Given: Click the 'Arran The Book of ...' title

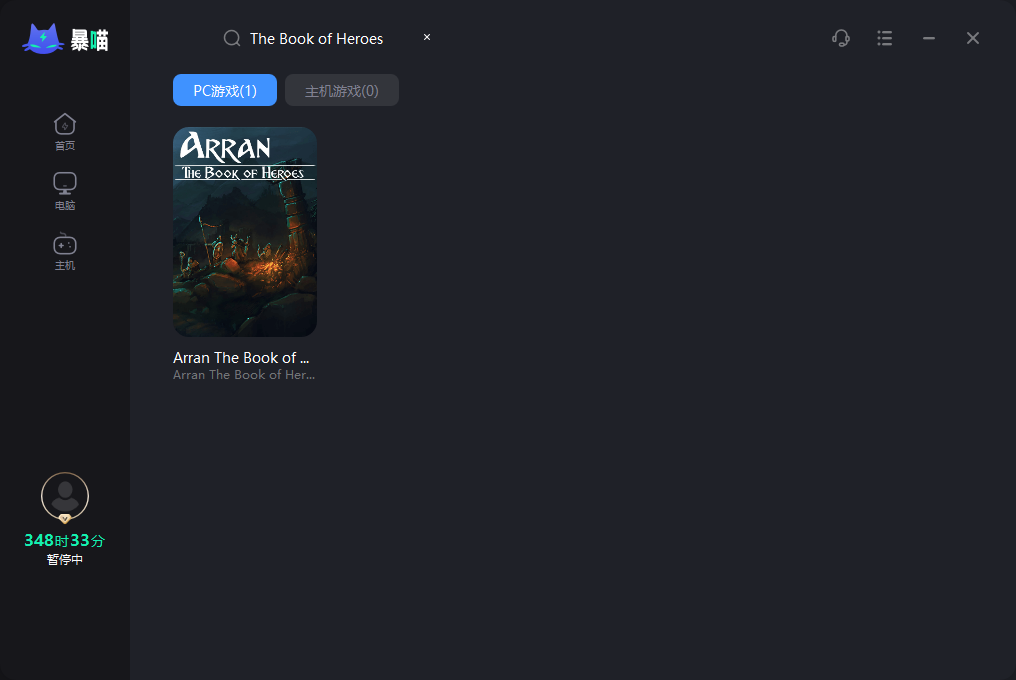Looking at the screenshot, I should 241,358.
